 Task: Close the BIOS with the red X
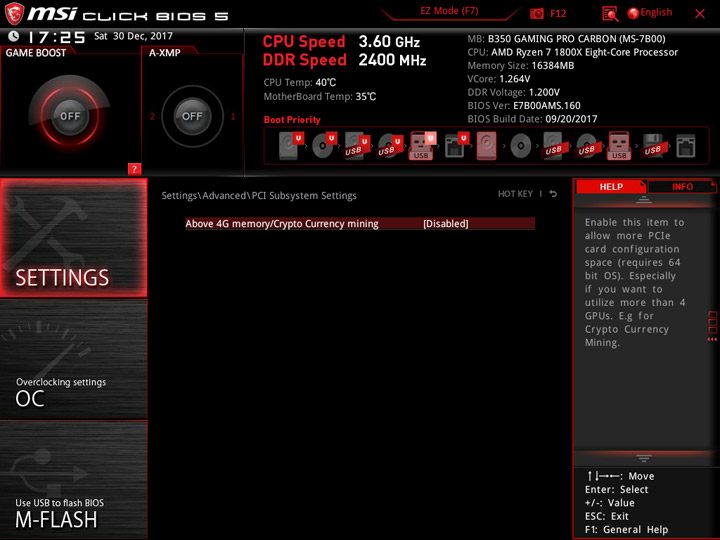click(699, 14)
